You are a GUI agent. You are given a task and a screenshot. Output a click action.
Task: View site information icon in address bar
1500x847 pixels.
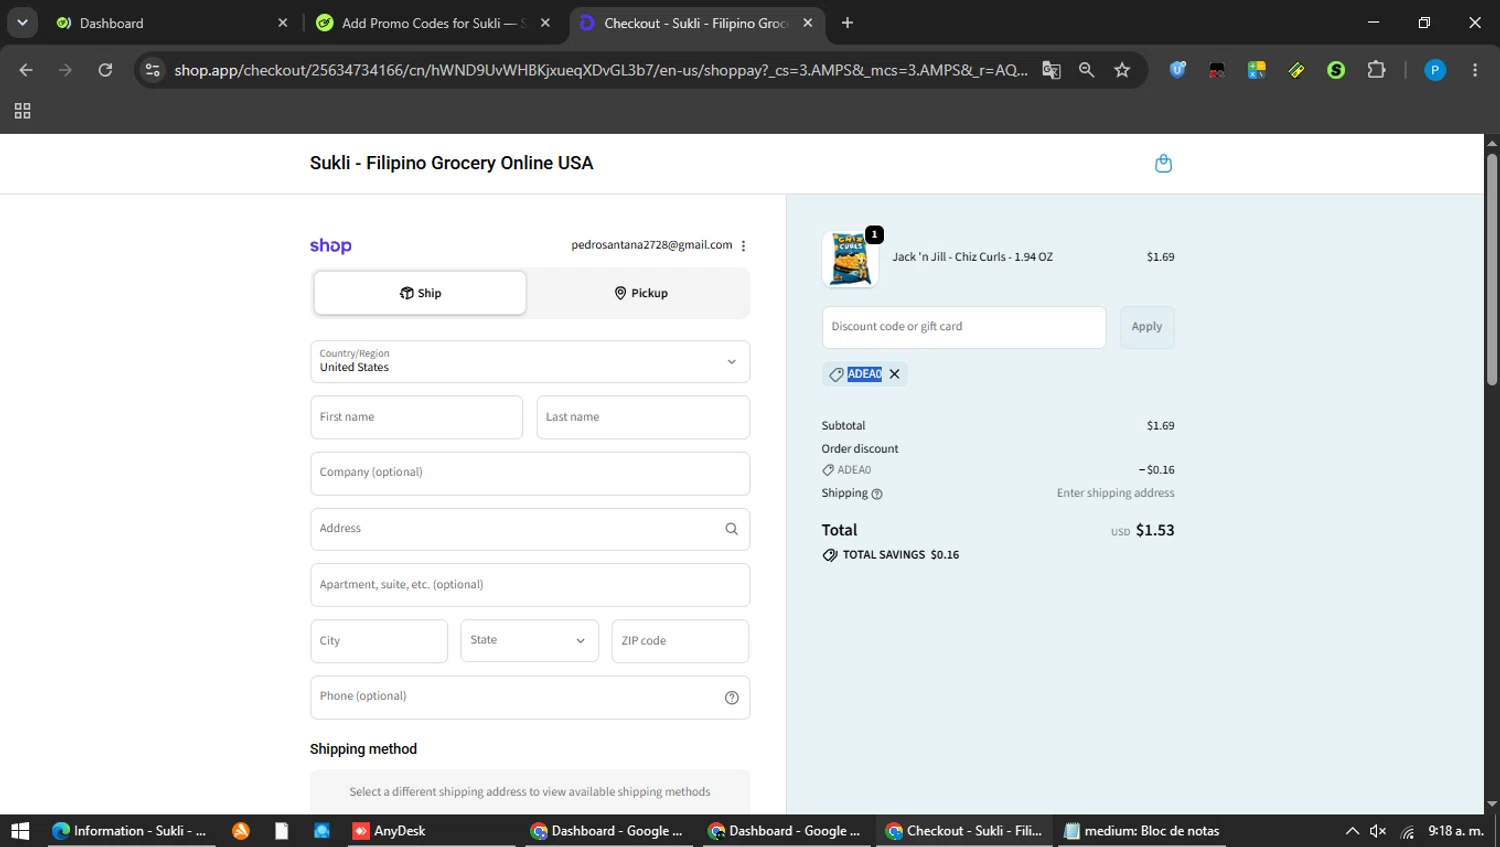152,70
